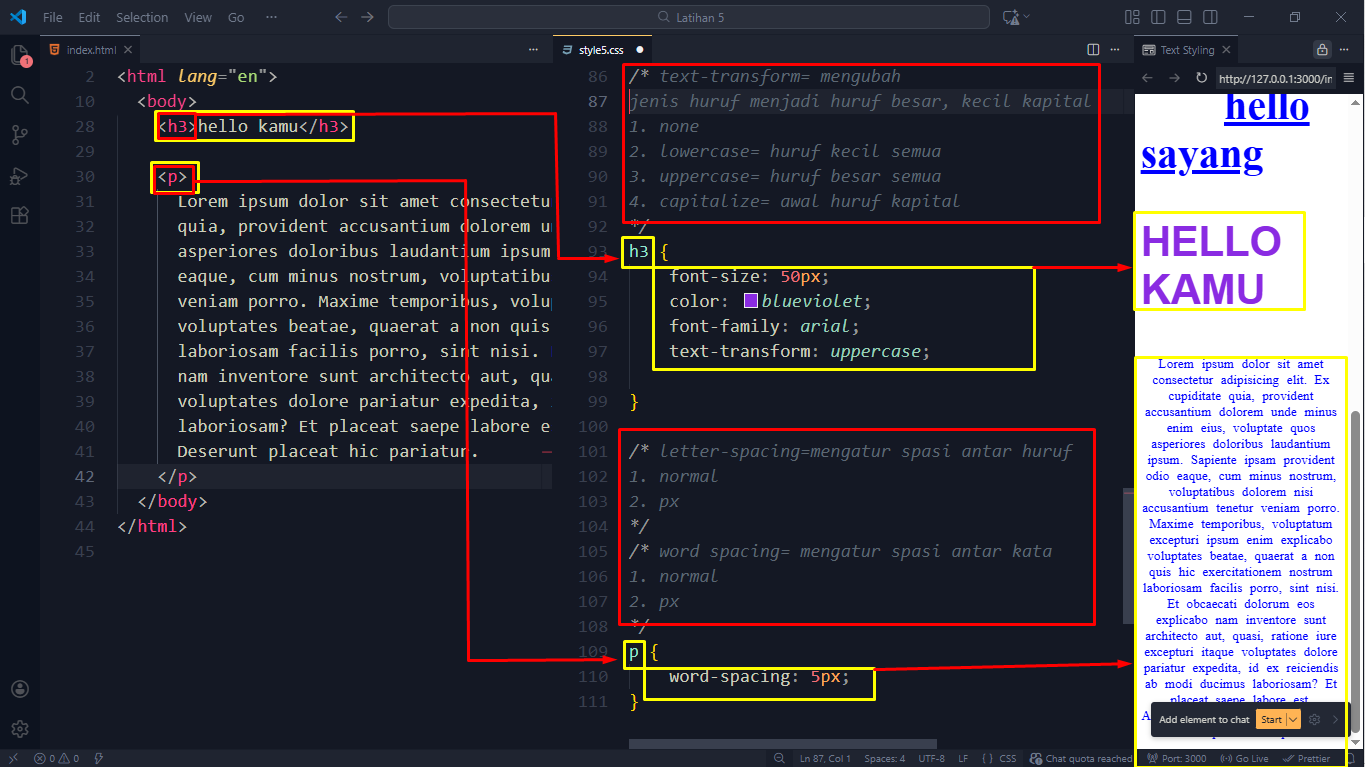Open the Source Control view
The width and height of the screenshot is (1365, 767).
[19, 135]
